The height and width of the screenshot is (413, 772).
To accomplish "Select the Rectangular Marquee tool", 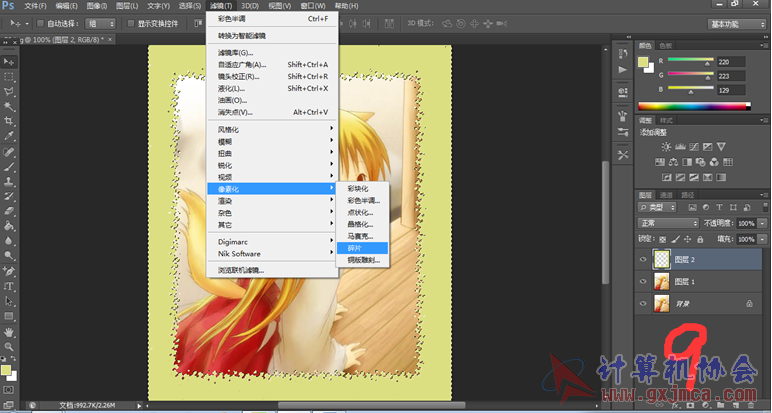I will click(9, 77).
